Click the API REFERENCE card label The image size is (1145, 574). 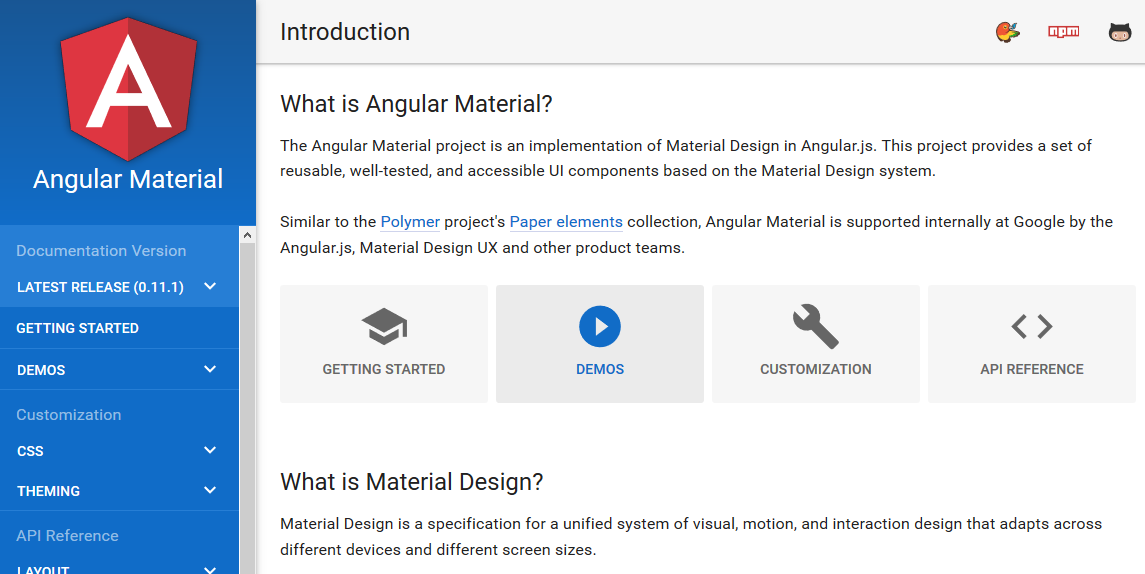[1032, 370]
